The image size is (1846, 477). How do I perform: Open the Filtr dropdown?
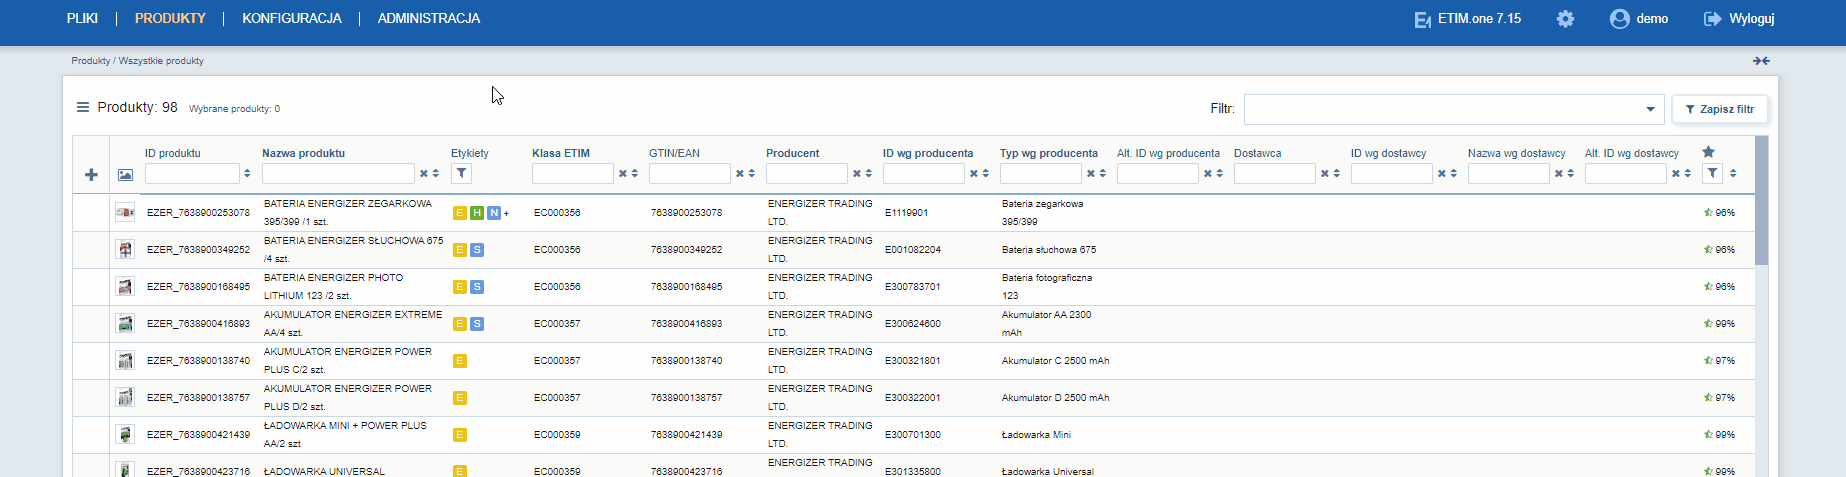tap(1454, 109)
